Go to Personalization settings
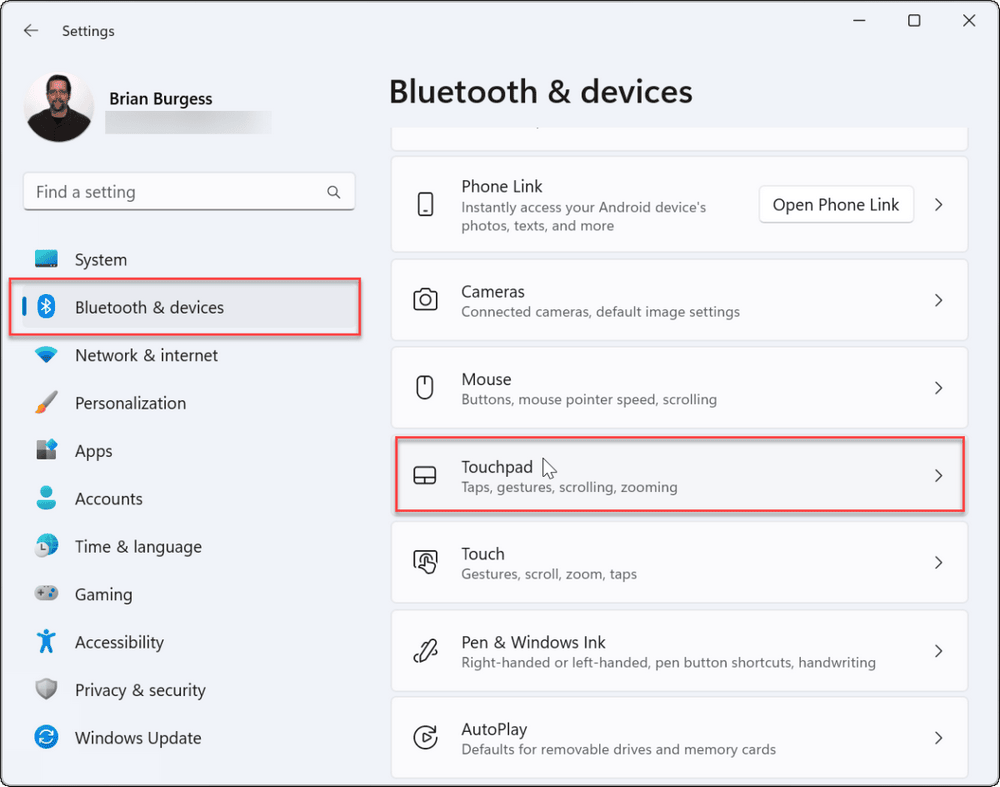Image resolution: width=1000 pixels, height=787 pixels. pos(130,404)
